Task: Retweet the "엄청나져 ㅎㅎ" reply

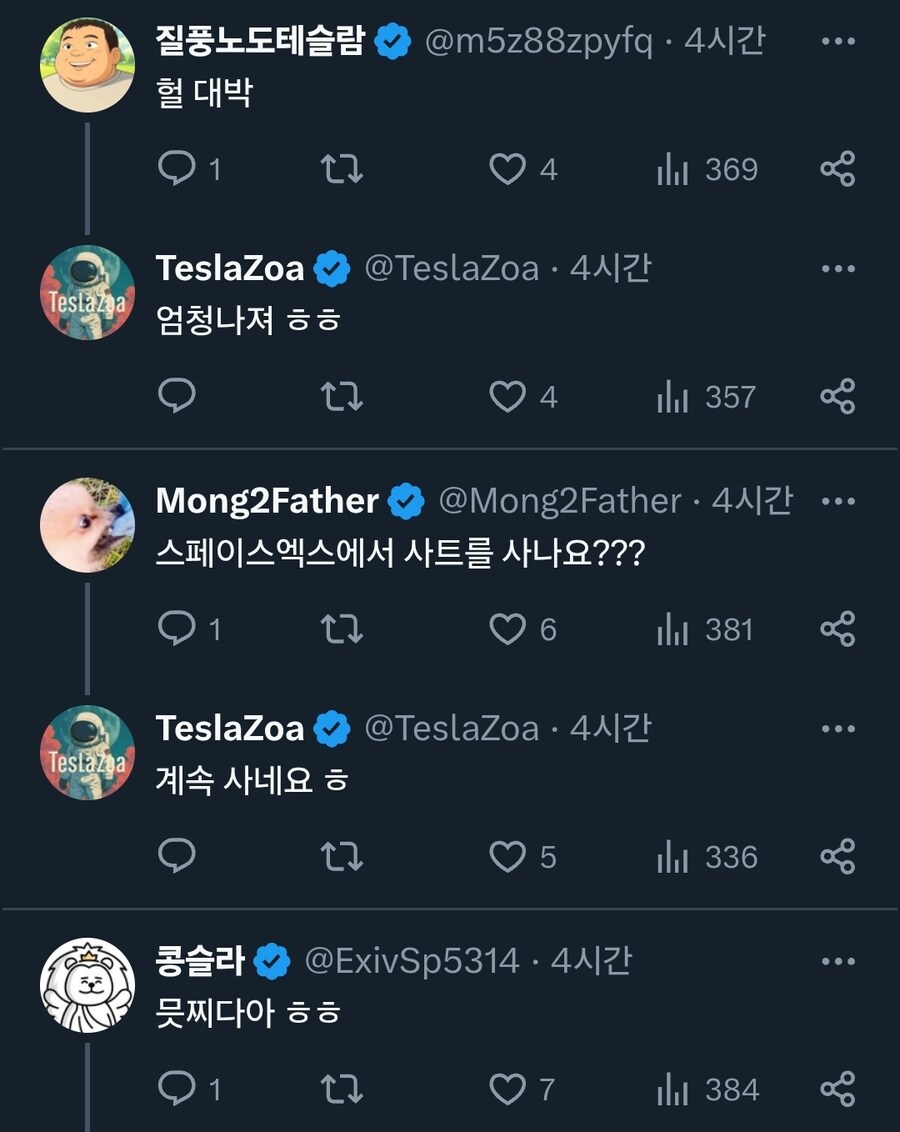Action: point(342,397)
